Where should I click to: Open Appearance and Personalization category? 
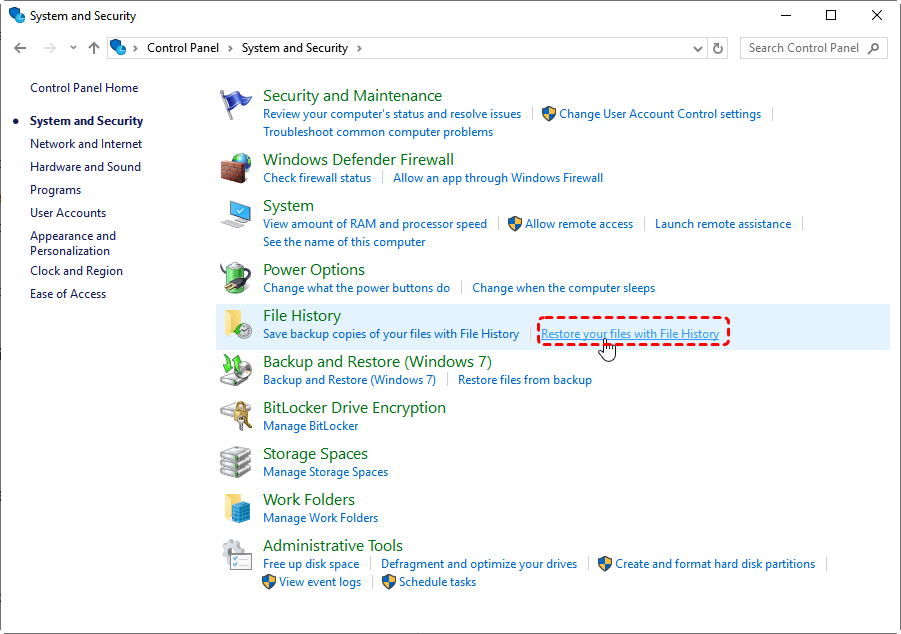click(x=73, y=243)
